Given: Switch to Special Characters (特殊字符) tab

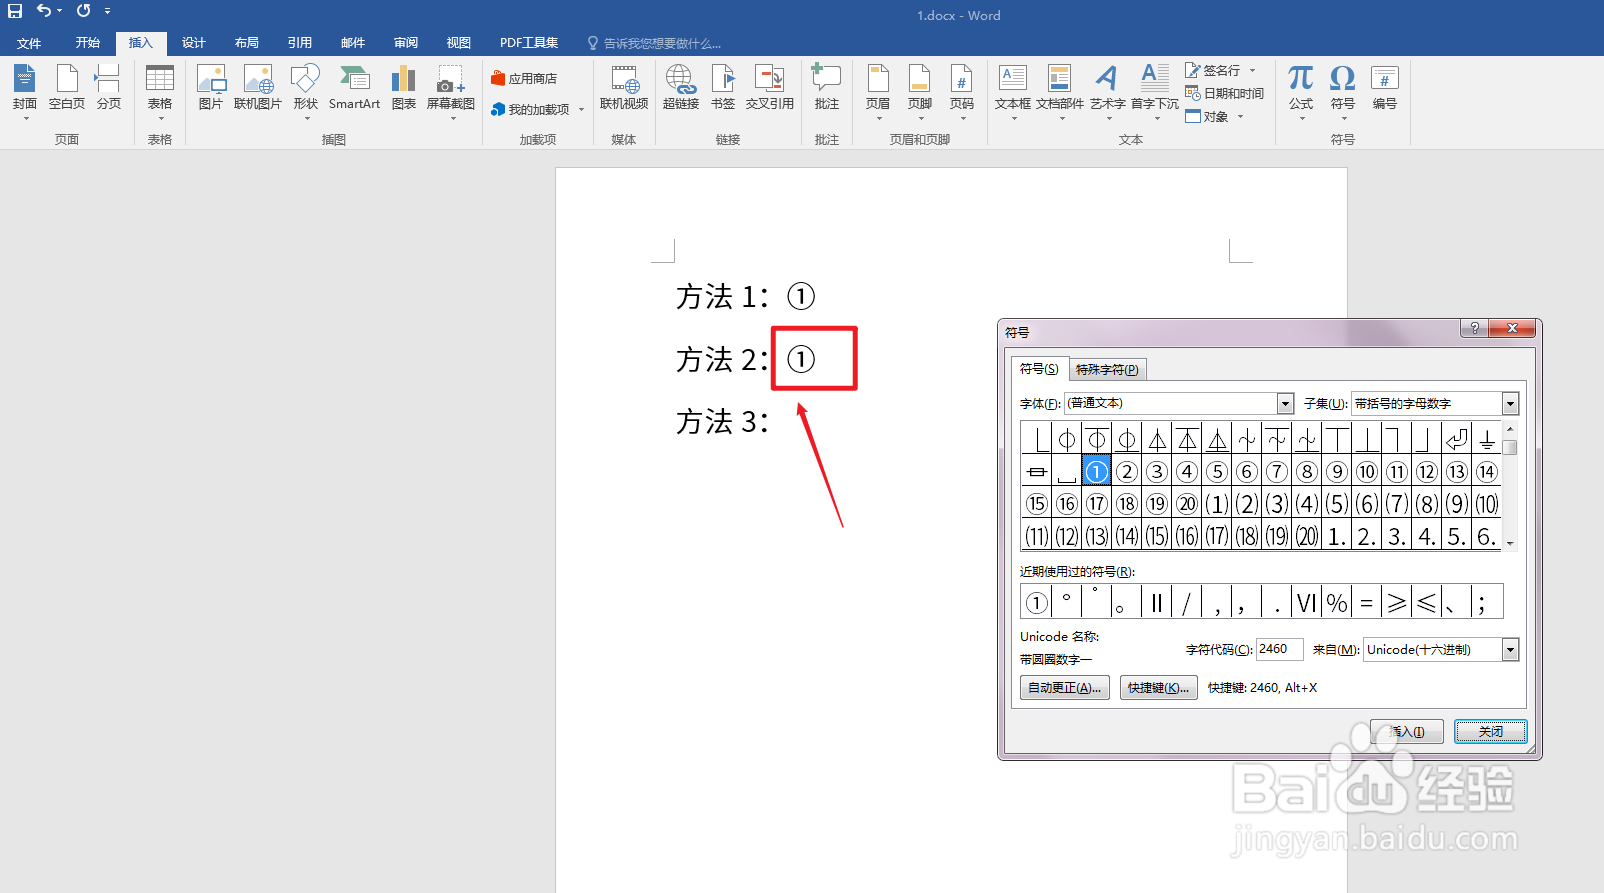Looking at the screenshot, I should [1107, 370].
